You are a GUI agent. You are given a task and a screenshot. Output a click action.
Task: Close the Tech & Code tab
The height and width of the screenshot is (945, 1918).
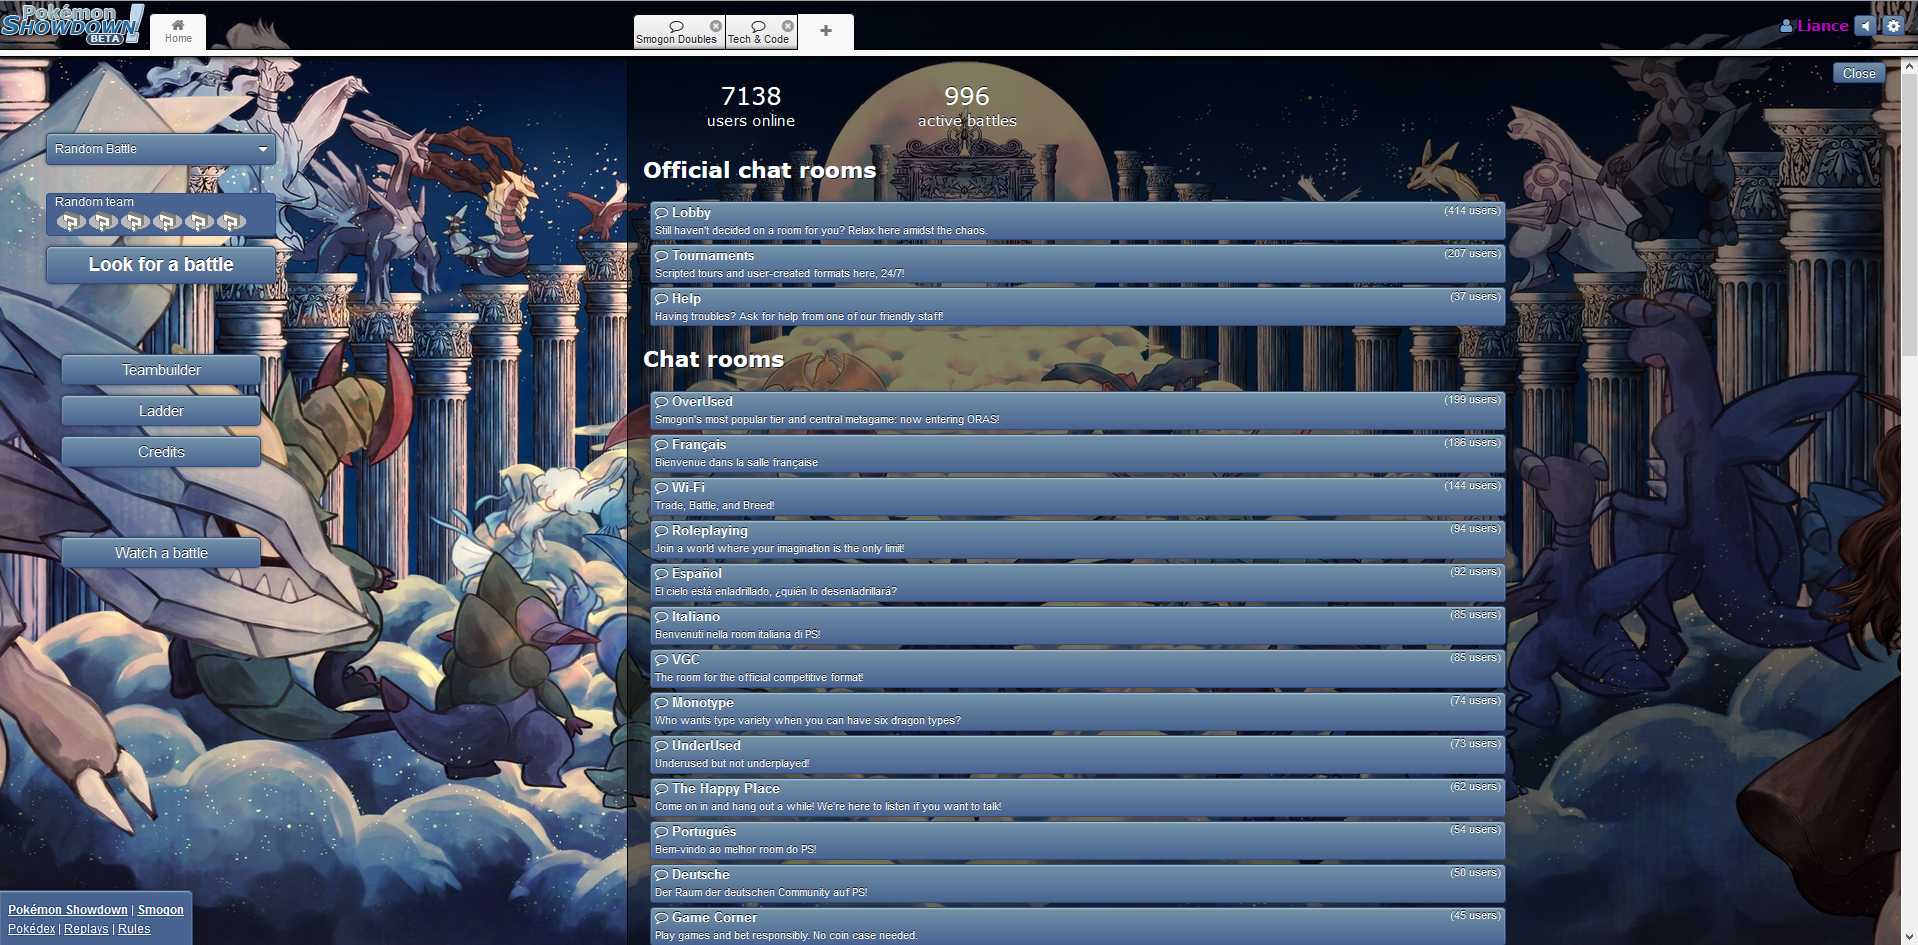tap(787, 26)
